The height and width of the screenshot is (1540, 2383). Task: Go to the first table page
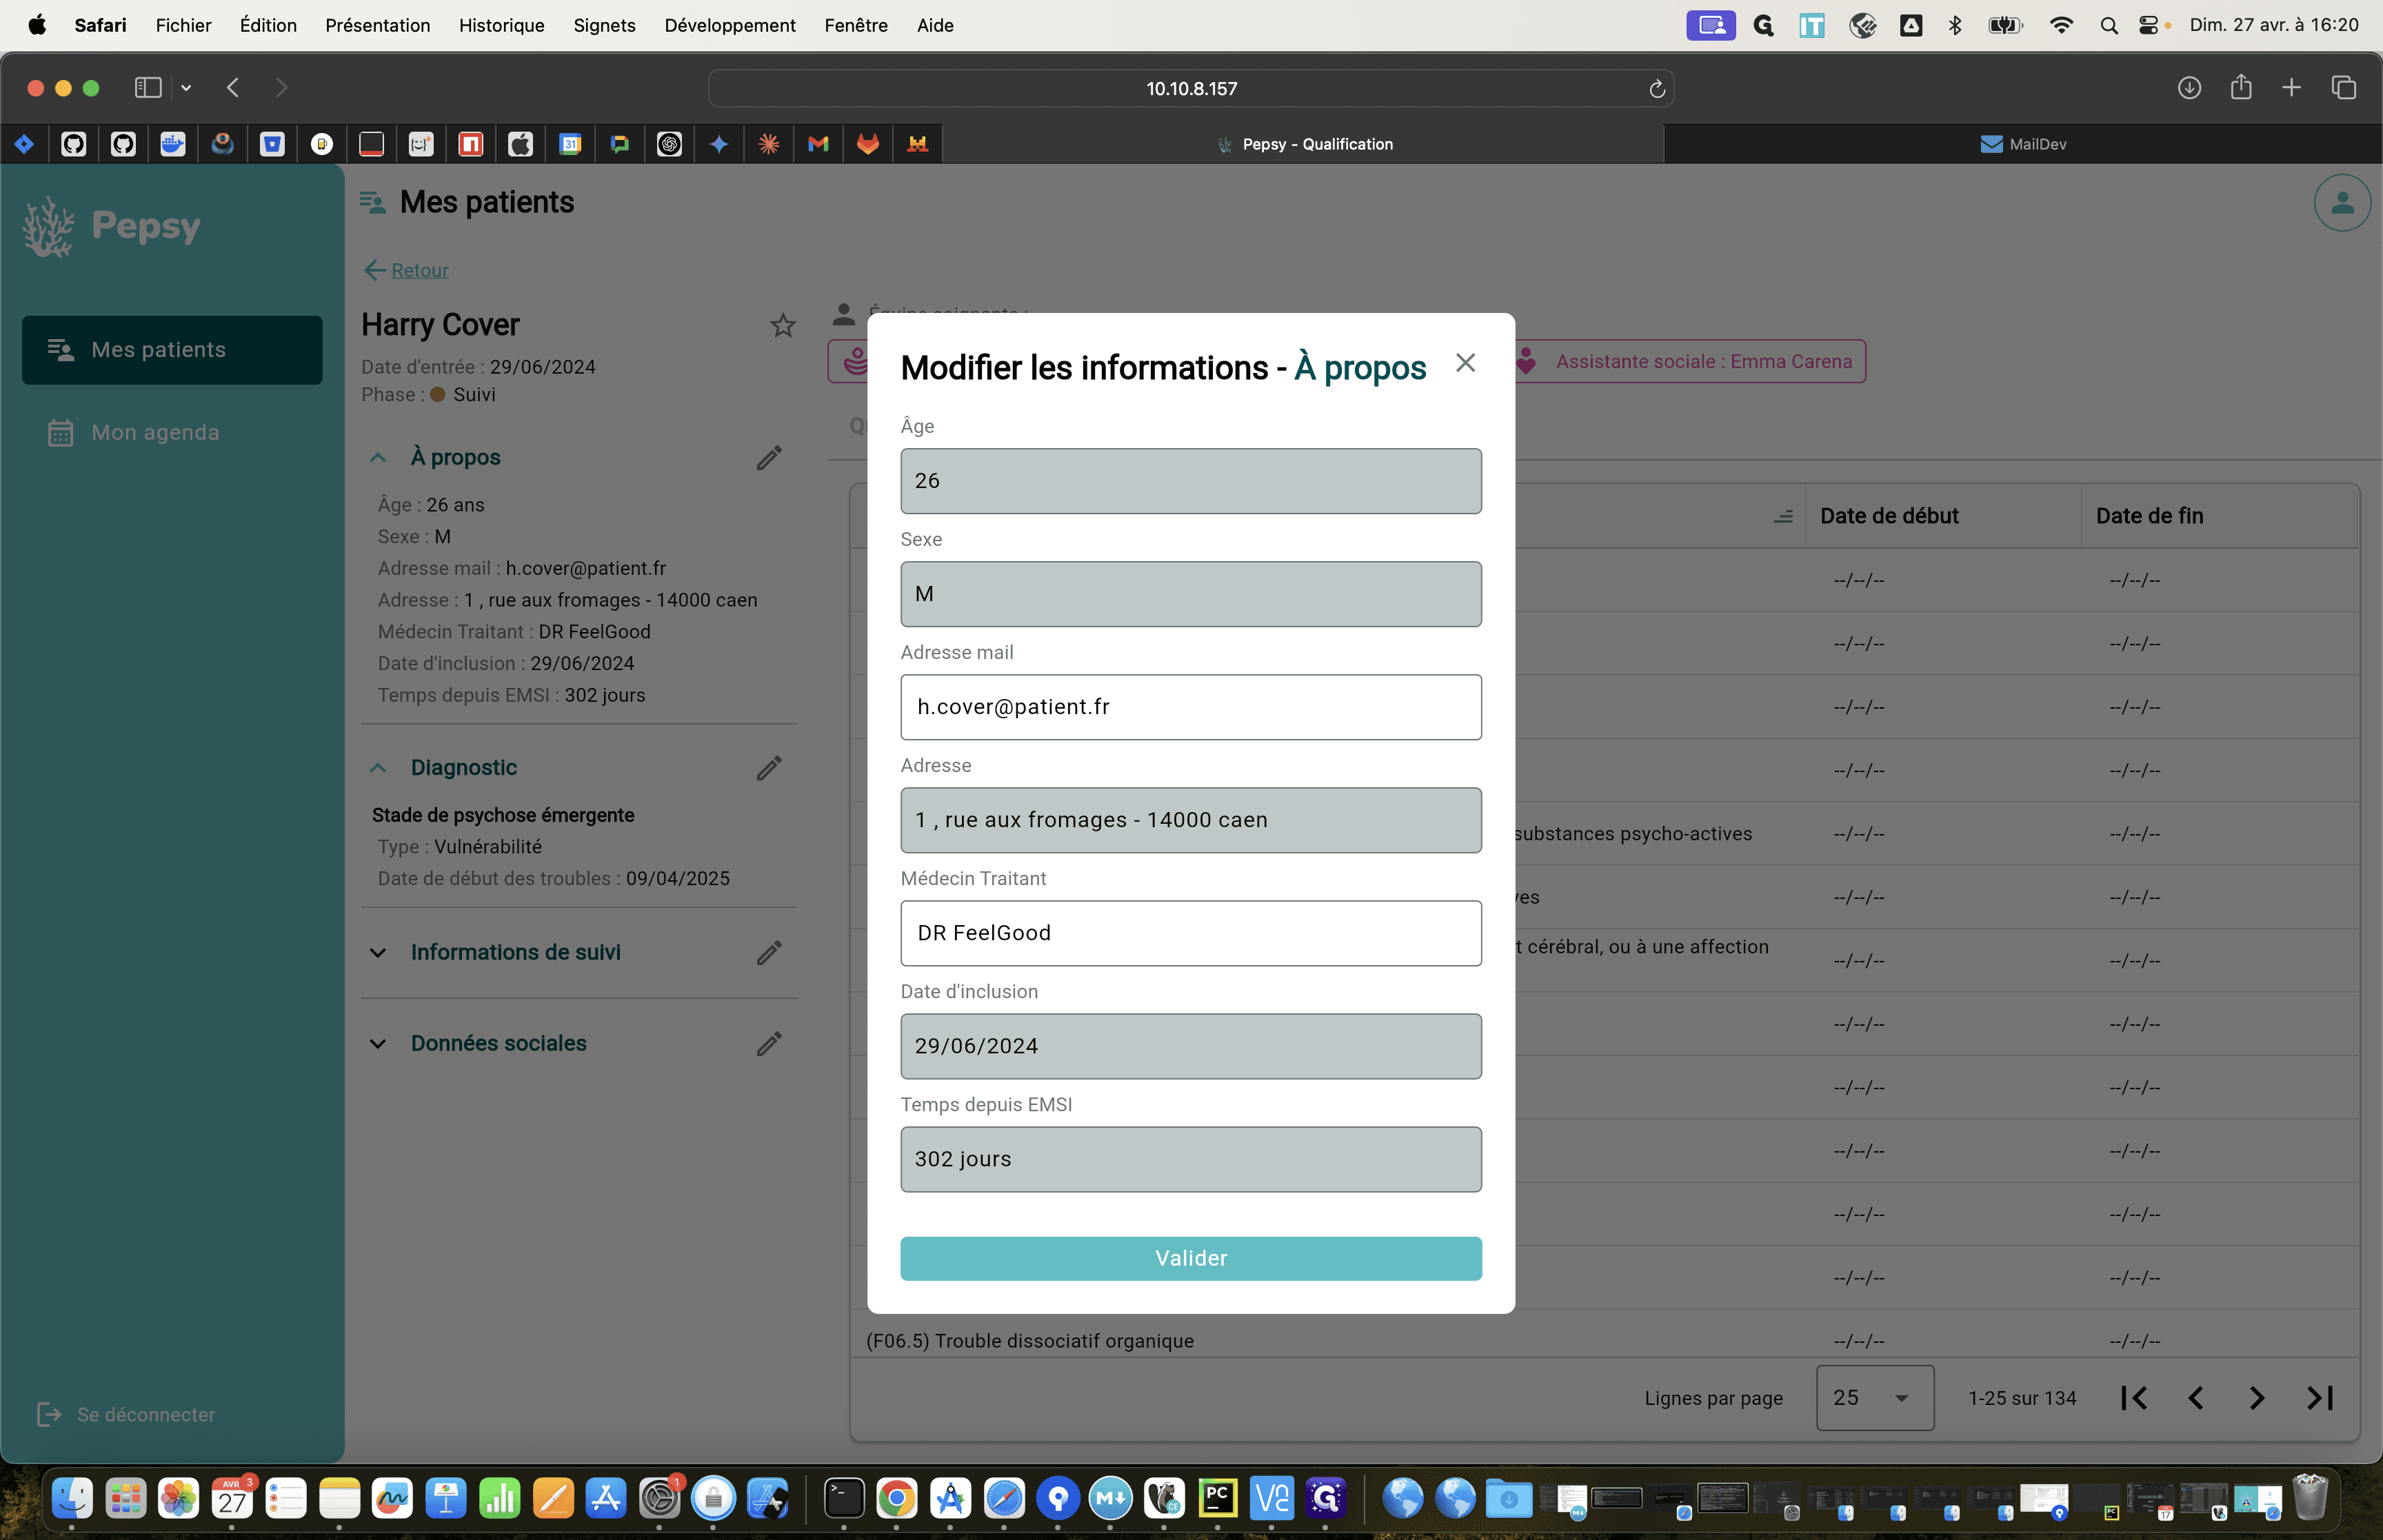pyautogui.click(x=2133, y=1398)
